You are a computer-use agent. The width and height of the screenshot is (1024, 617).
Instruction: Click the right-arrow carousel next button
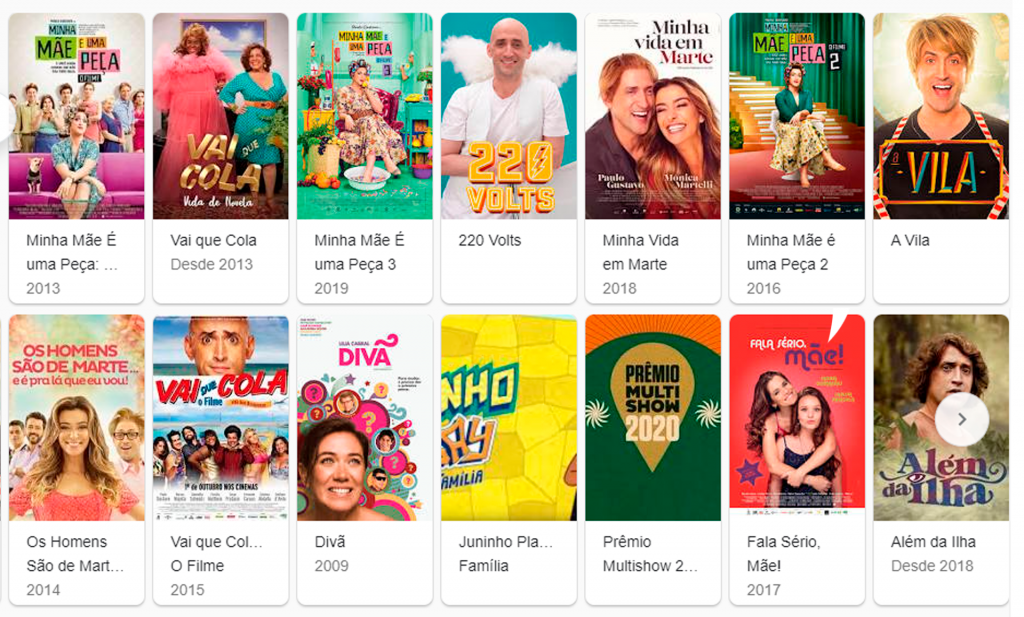pos(961,419)
